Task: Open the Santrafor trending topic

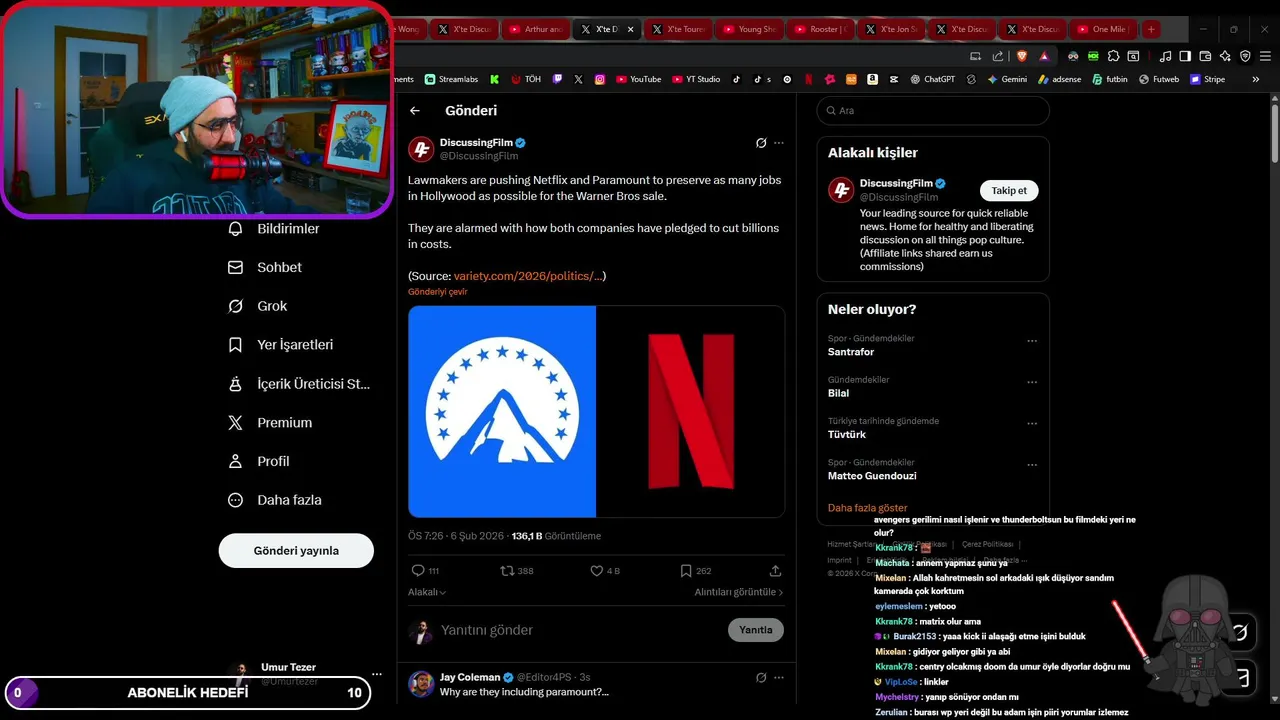Action: tap(851, 352)
